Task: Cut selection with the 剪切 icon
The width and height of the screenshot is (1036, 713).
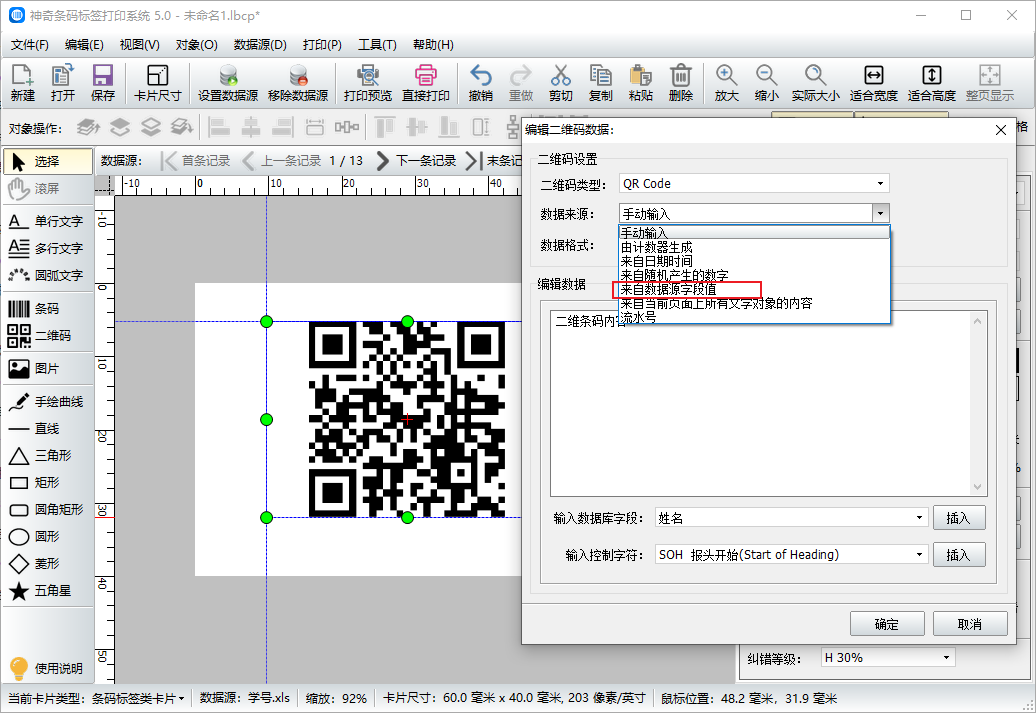Action: (560, 83)
